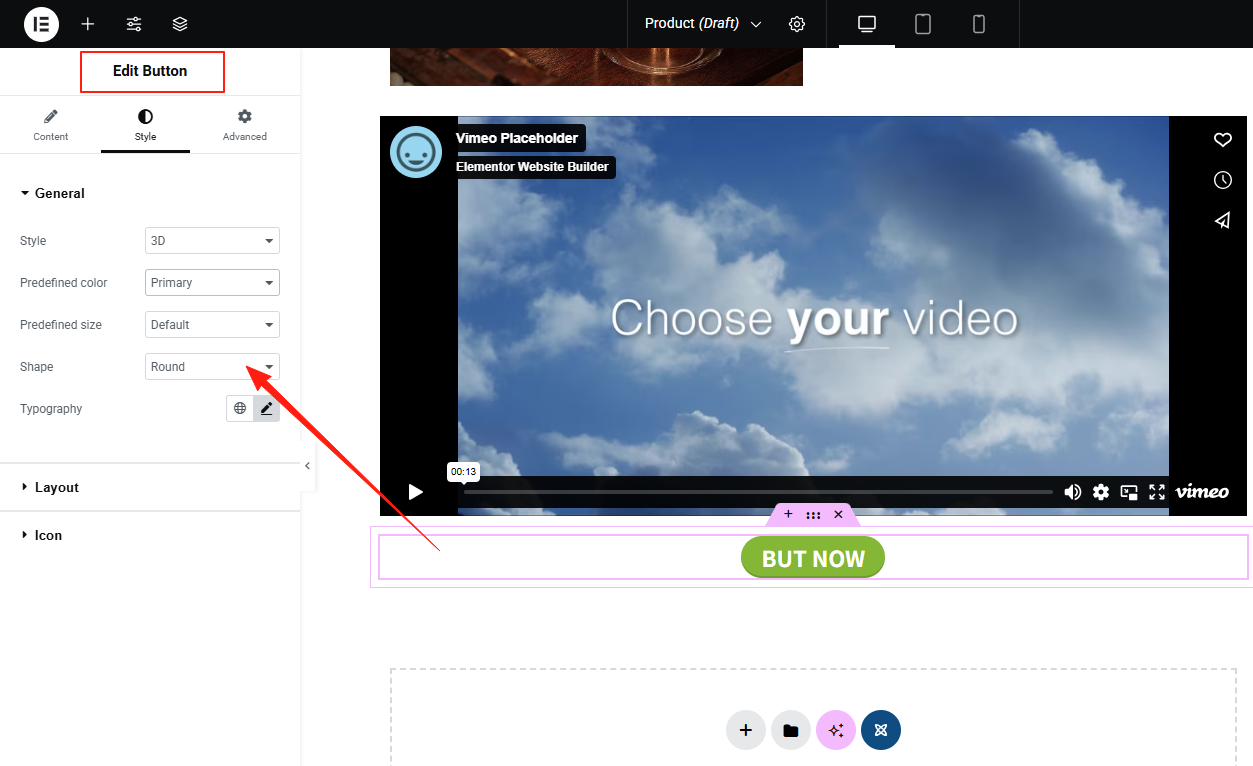Screen dimensions: 1253x766
Task: Switch to the Advanced tab
Action: (245, 126)
